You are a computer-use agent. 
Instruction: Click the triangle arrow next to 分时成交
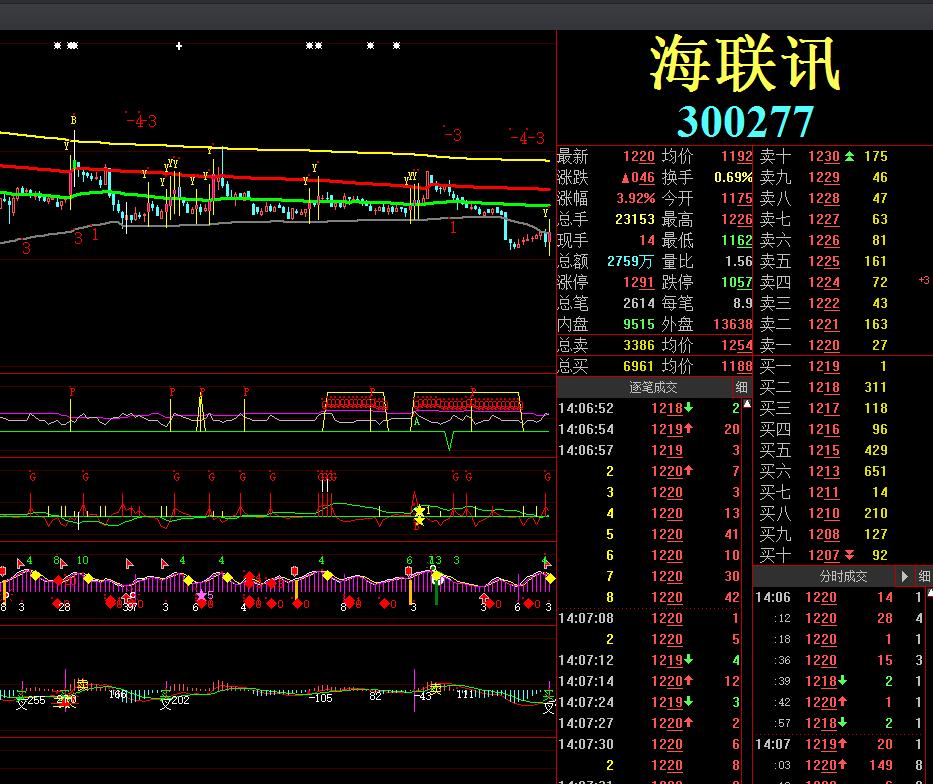point(904,576)
